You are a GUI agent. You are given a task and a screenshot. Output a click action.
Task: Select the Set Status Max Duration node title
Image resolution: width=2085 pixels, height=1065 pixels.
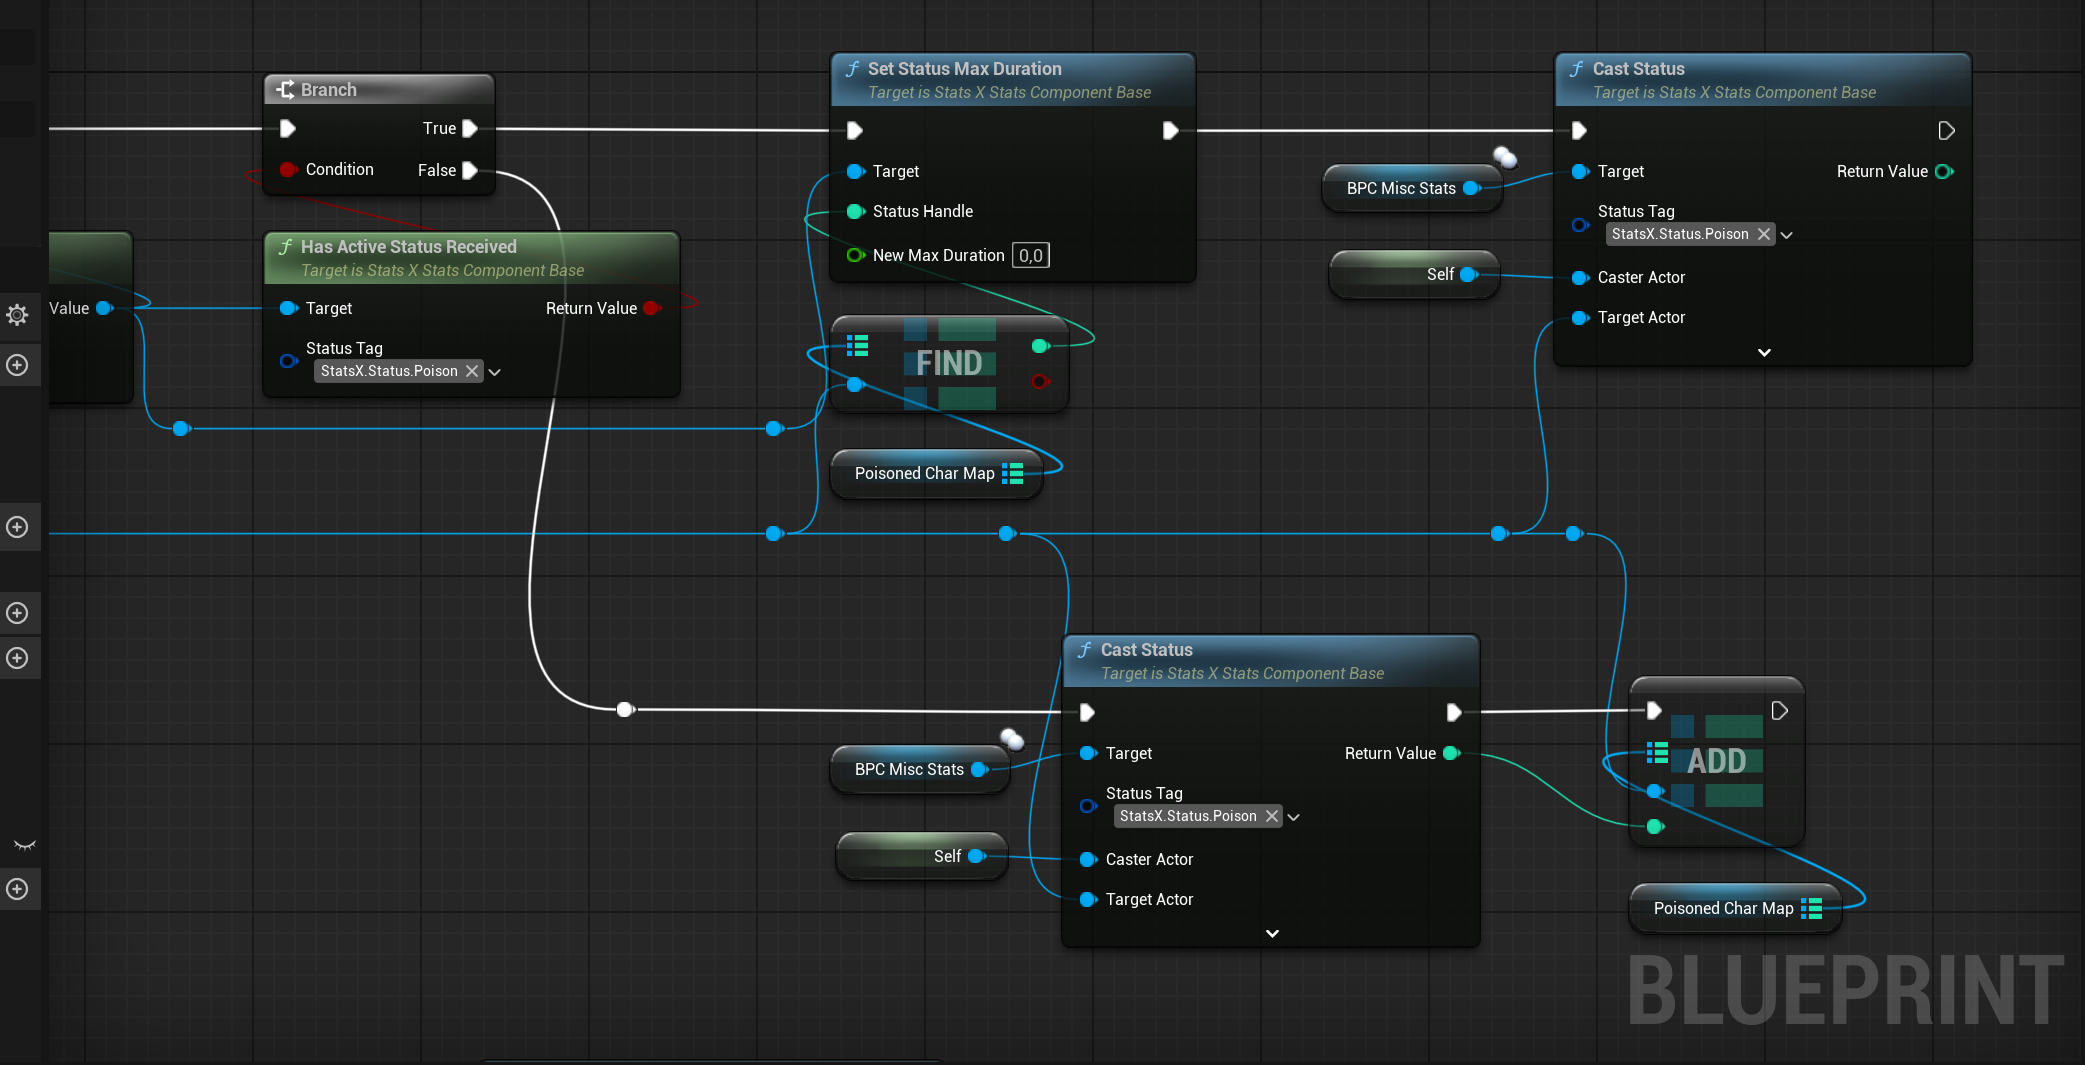pos(964,69)
